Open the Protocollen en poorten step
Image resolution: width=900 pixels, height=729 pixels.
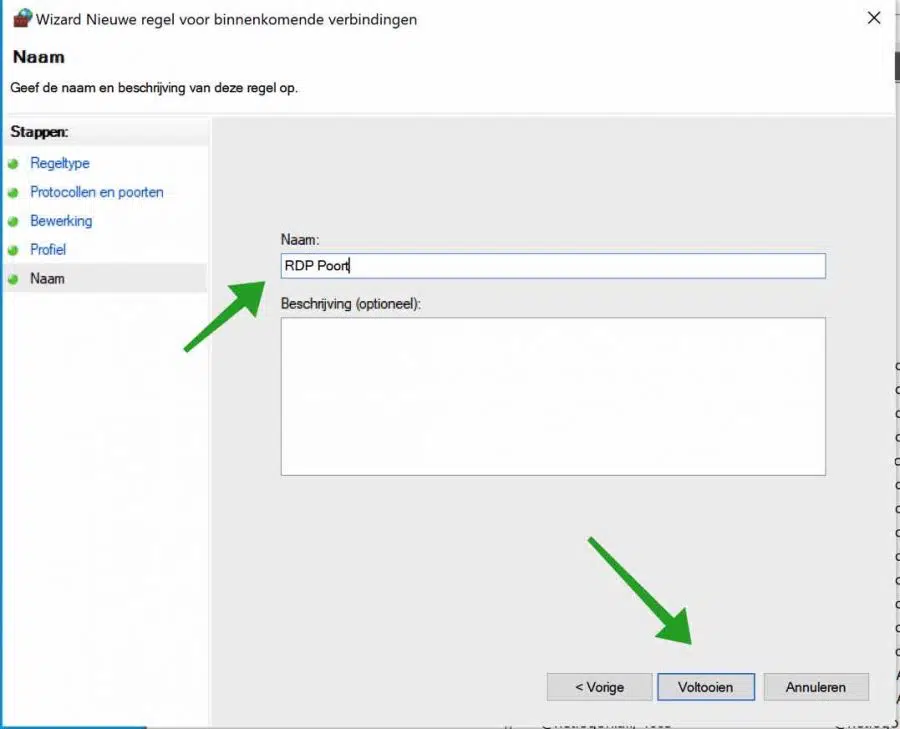[x=96, y=192]
